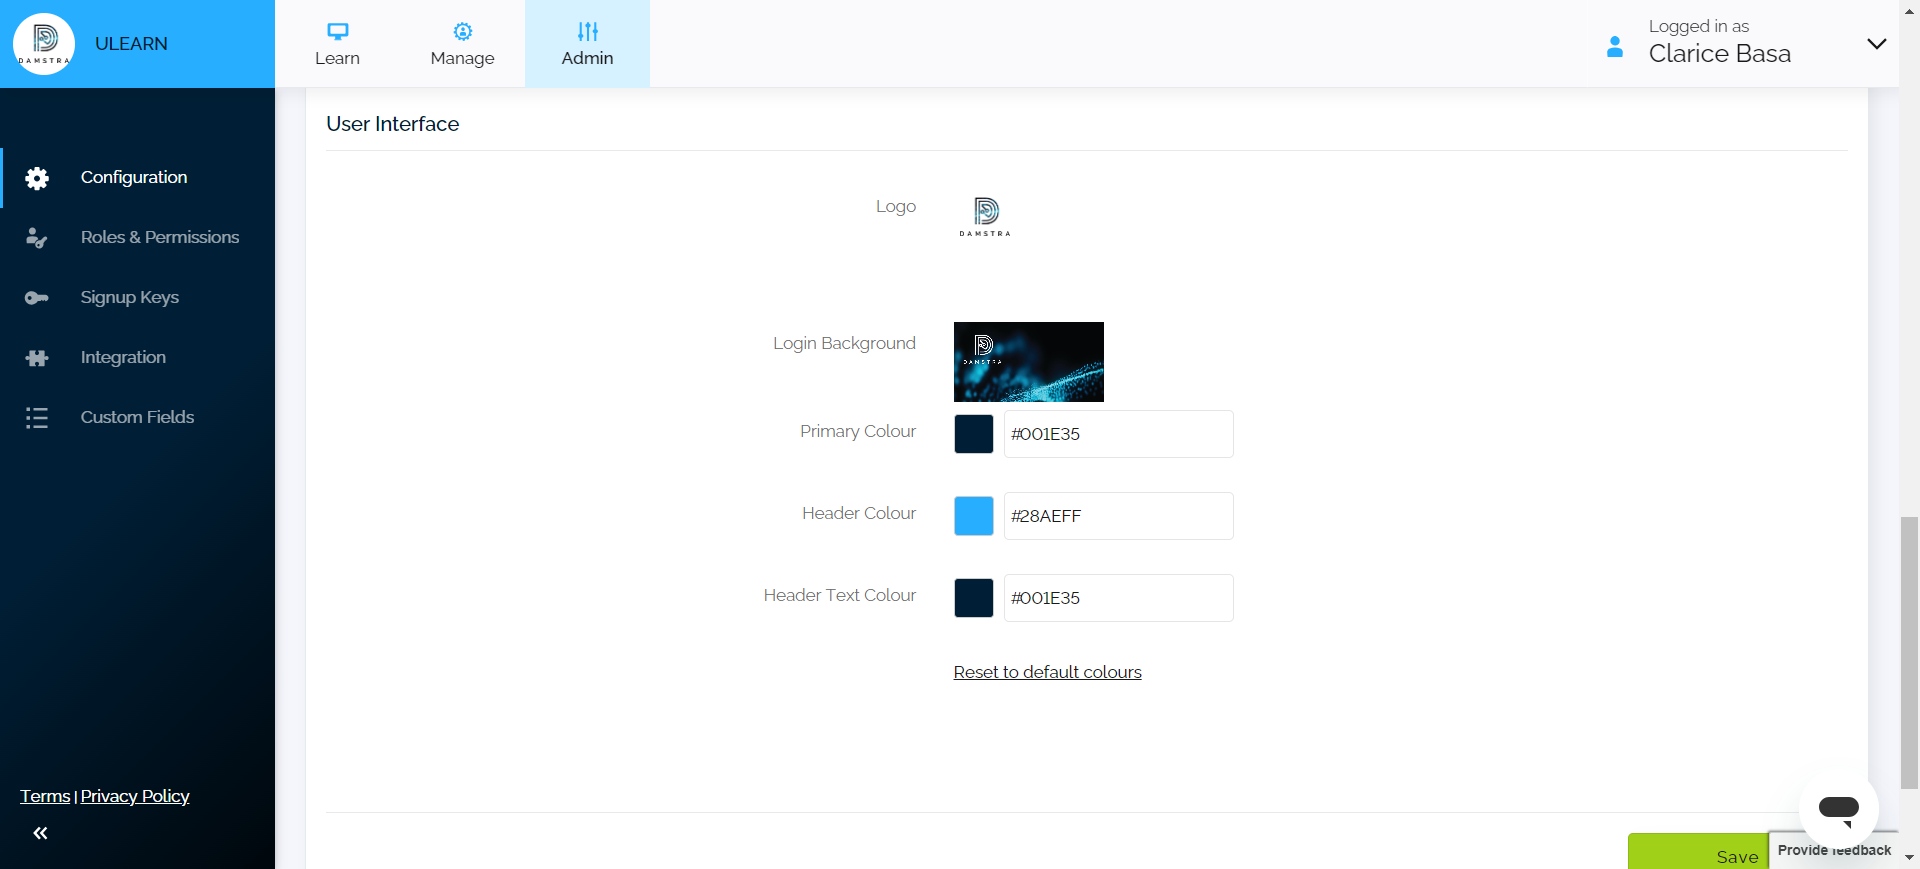Click the Custom Fields list icon

click(37, 418)
